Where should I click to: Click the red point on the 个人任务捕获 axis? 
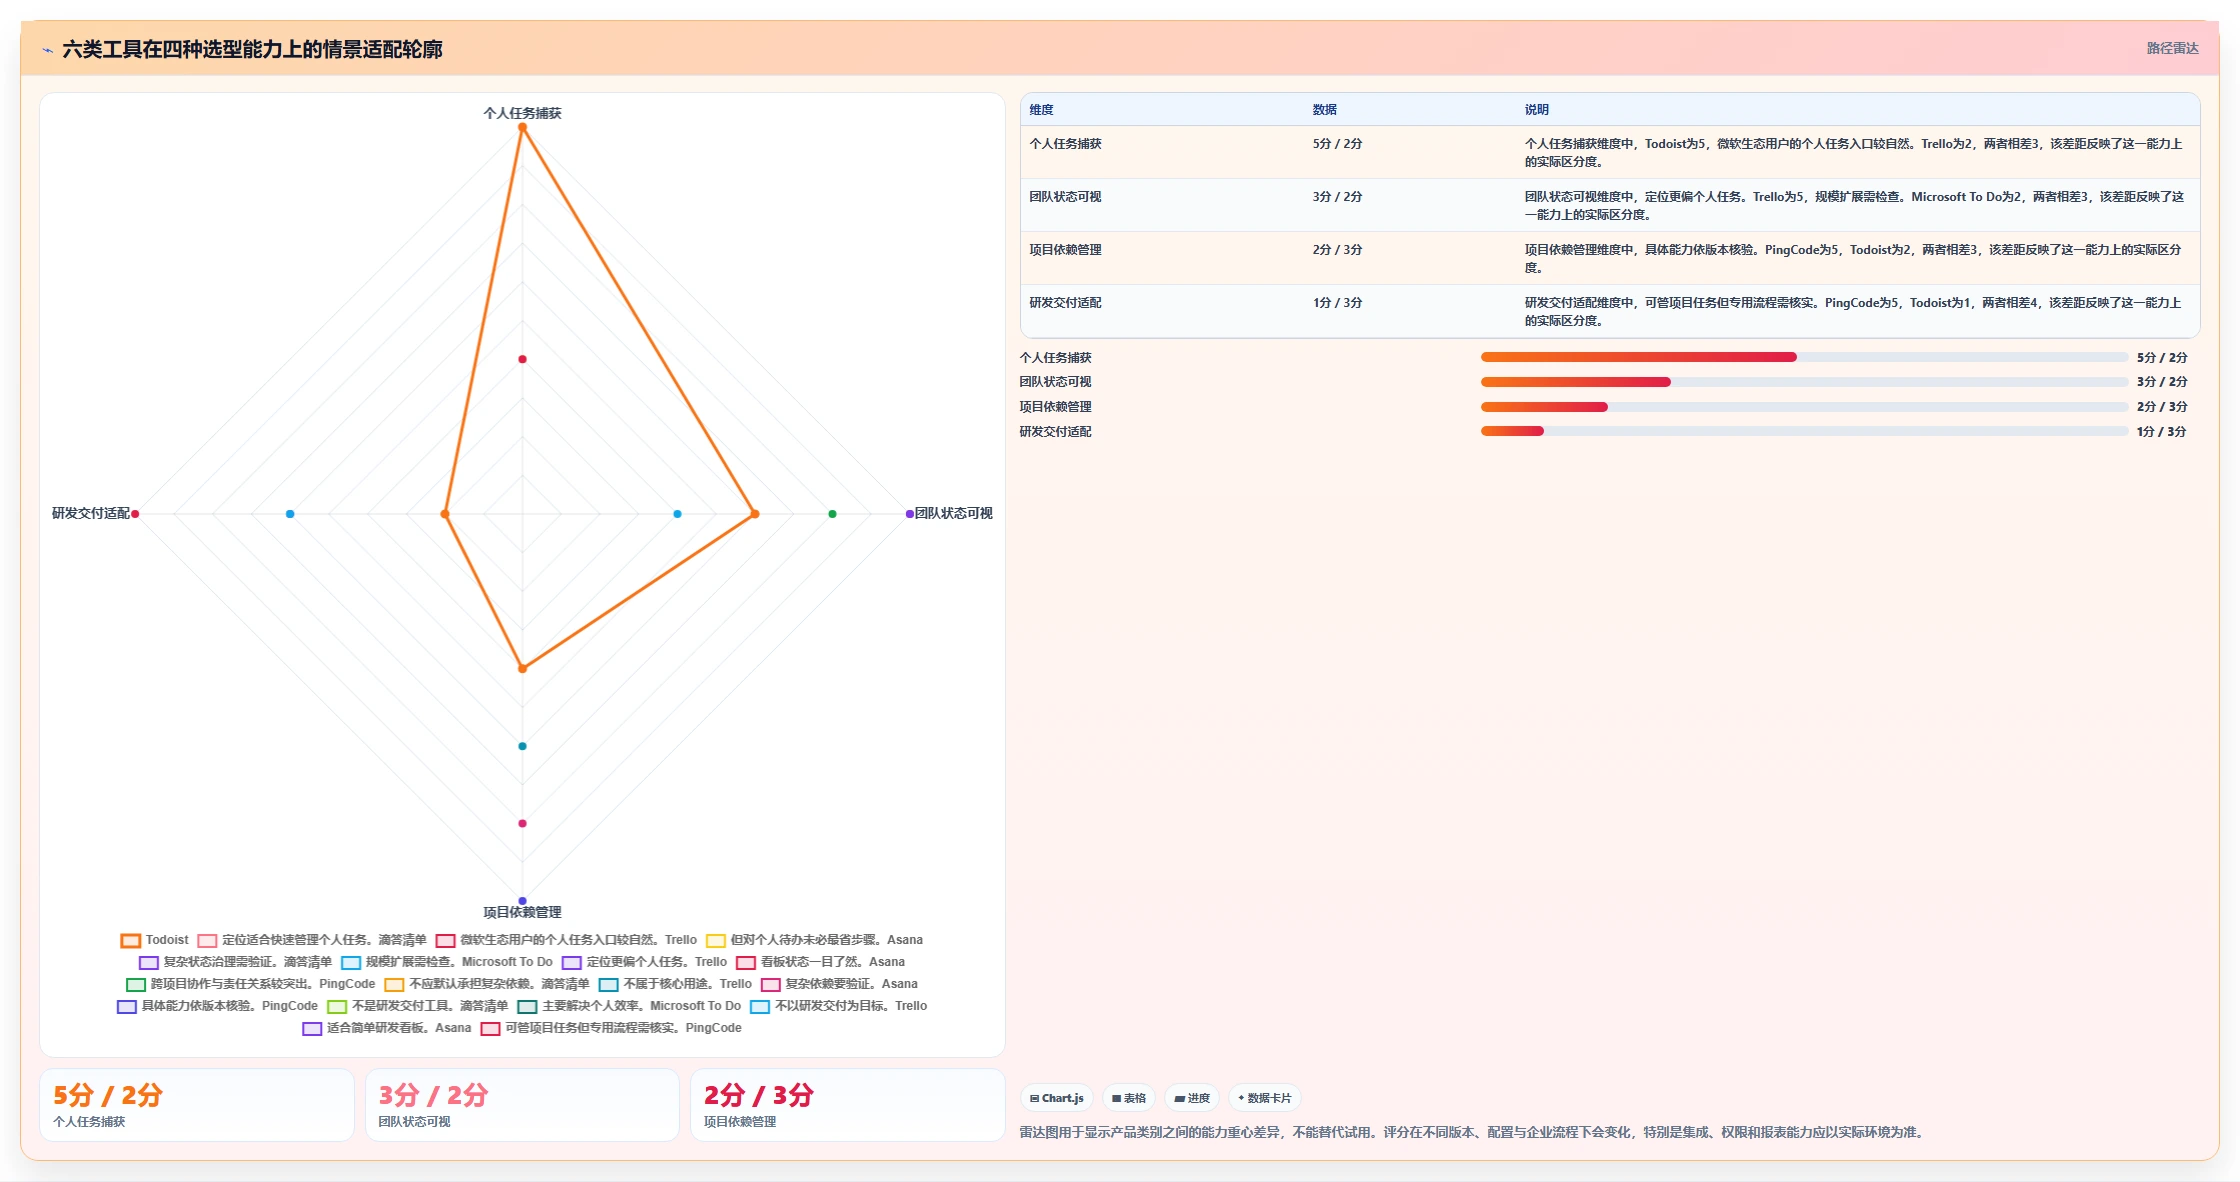click(x=522, y=359)
